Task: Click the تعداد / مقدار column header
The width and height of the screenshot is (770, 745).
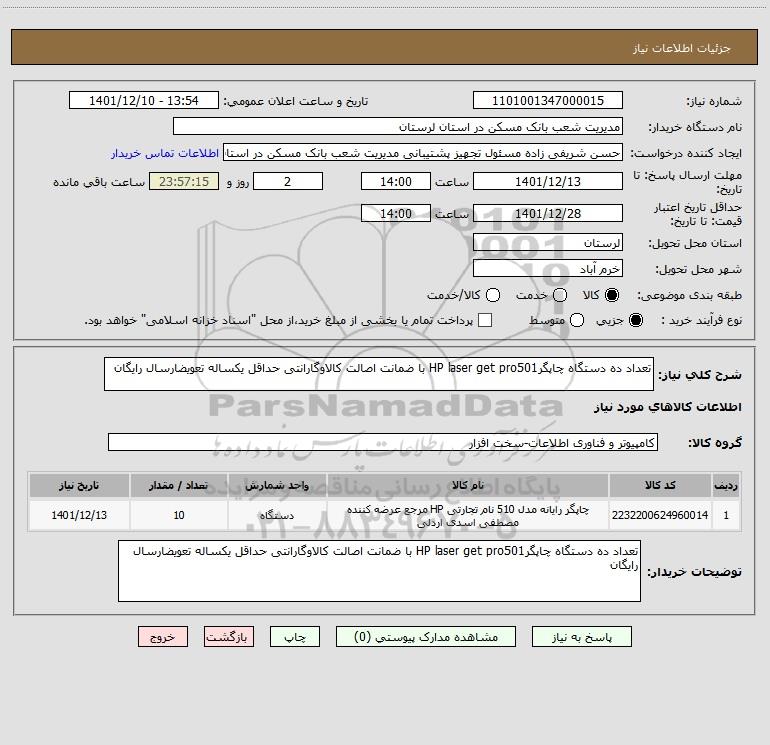Action: 179,486
